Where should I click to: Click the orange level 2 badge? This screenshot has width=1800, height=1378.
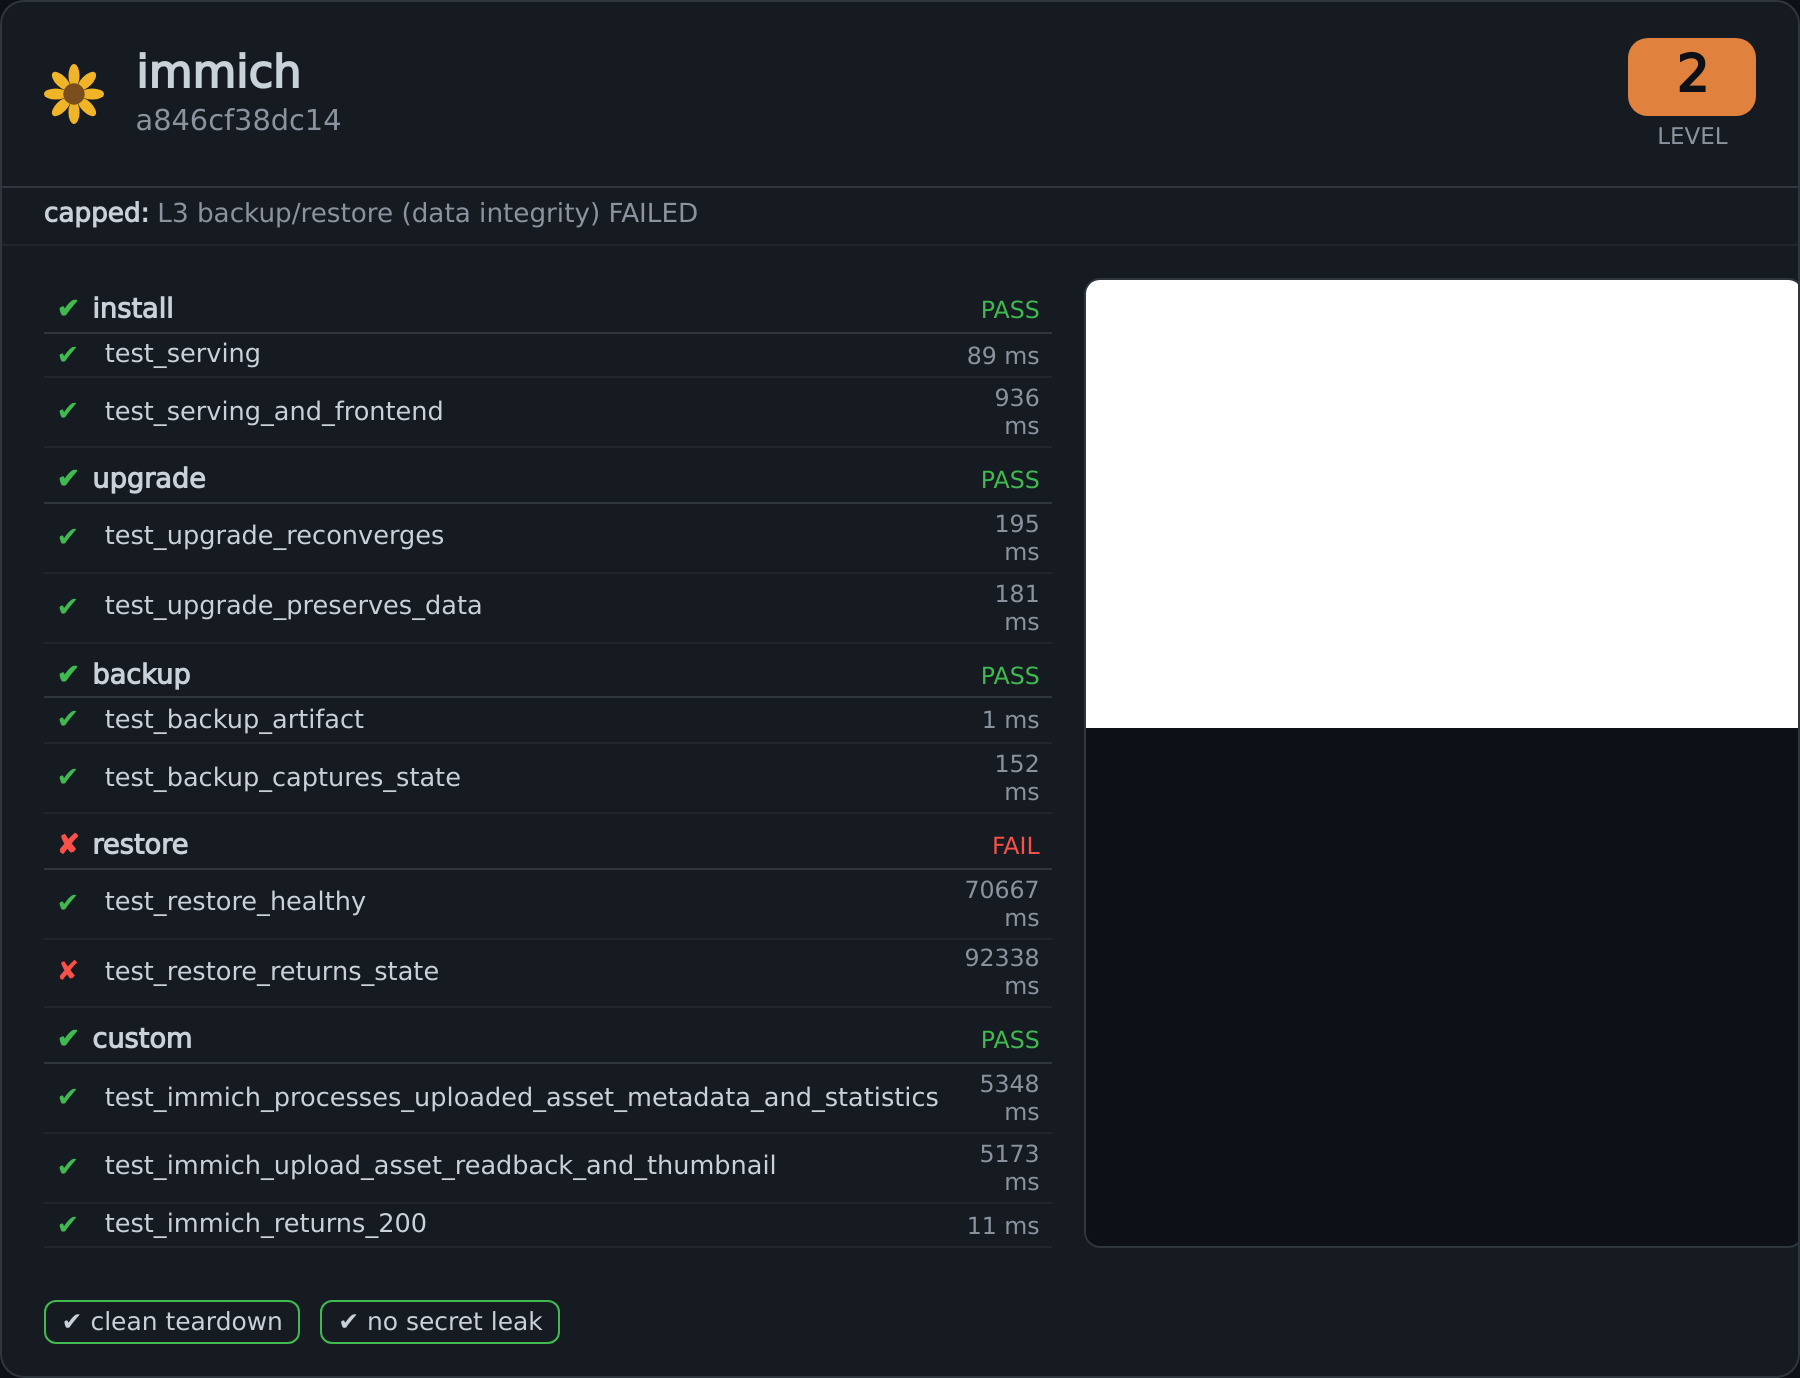pyautogui.click(x=1691, y=77)
